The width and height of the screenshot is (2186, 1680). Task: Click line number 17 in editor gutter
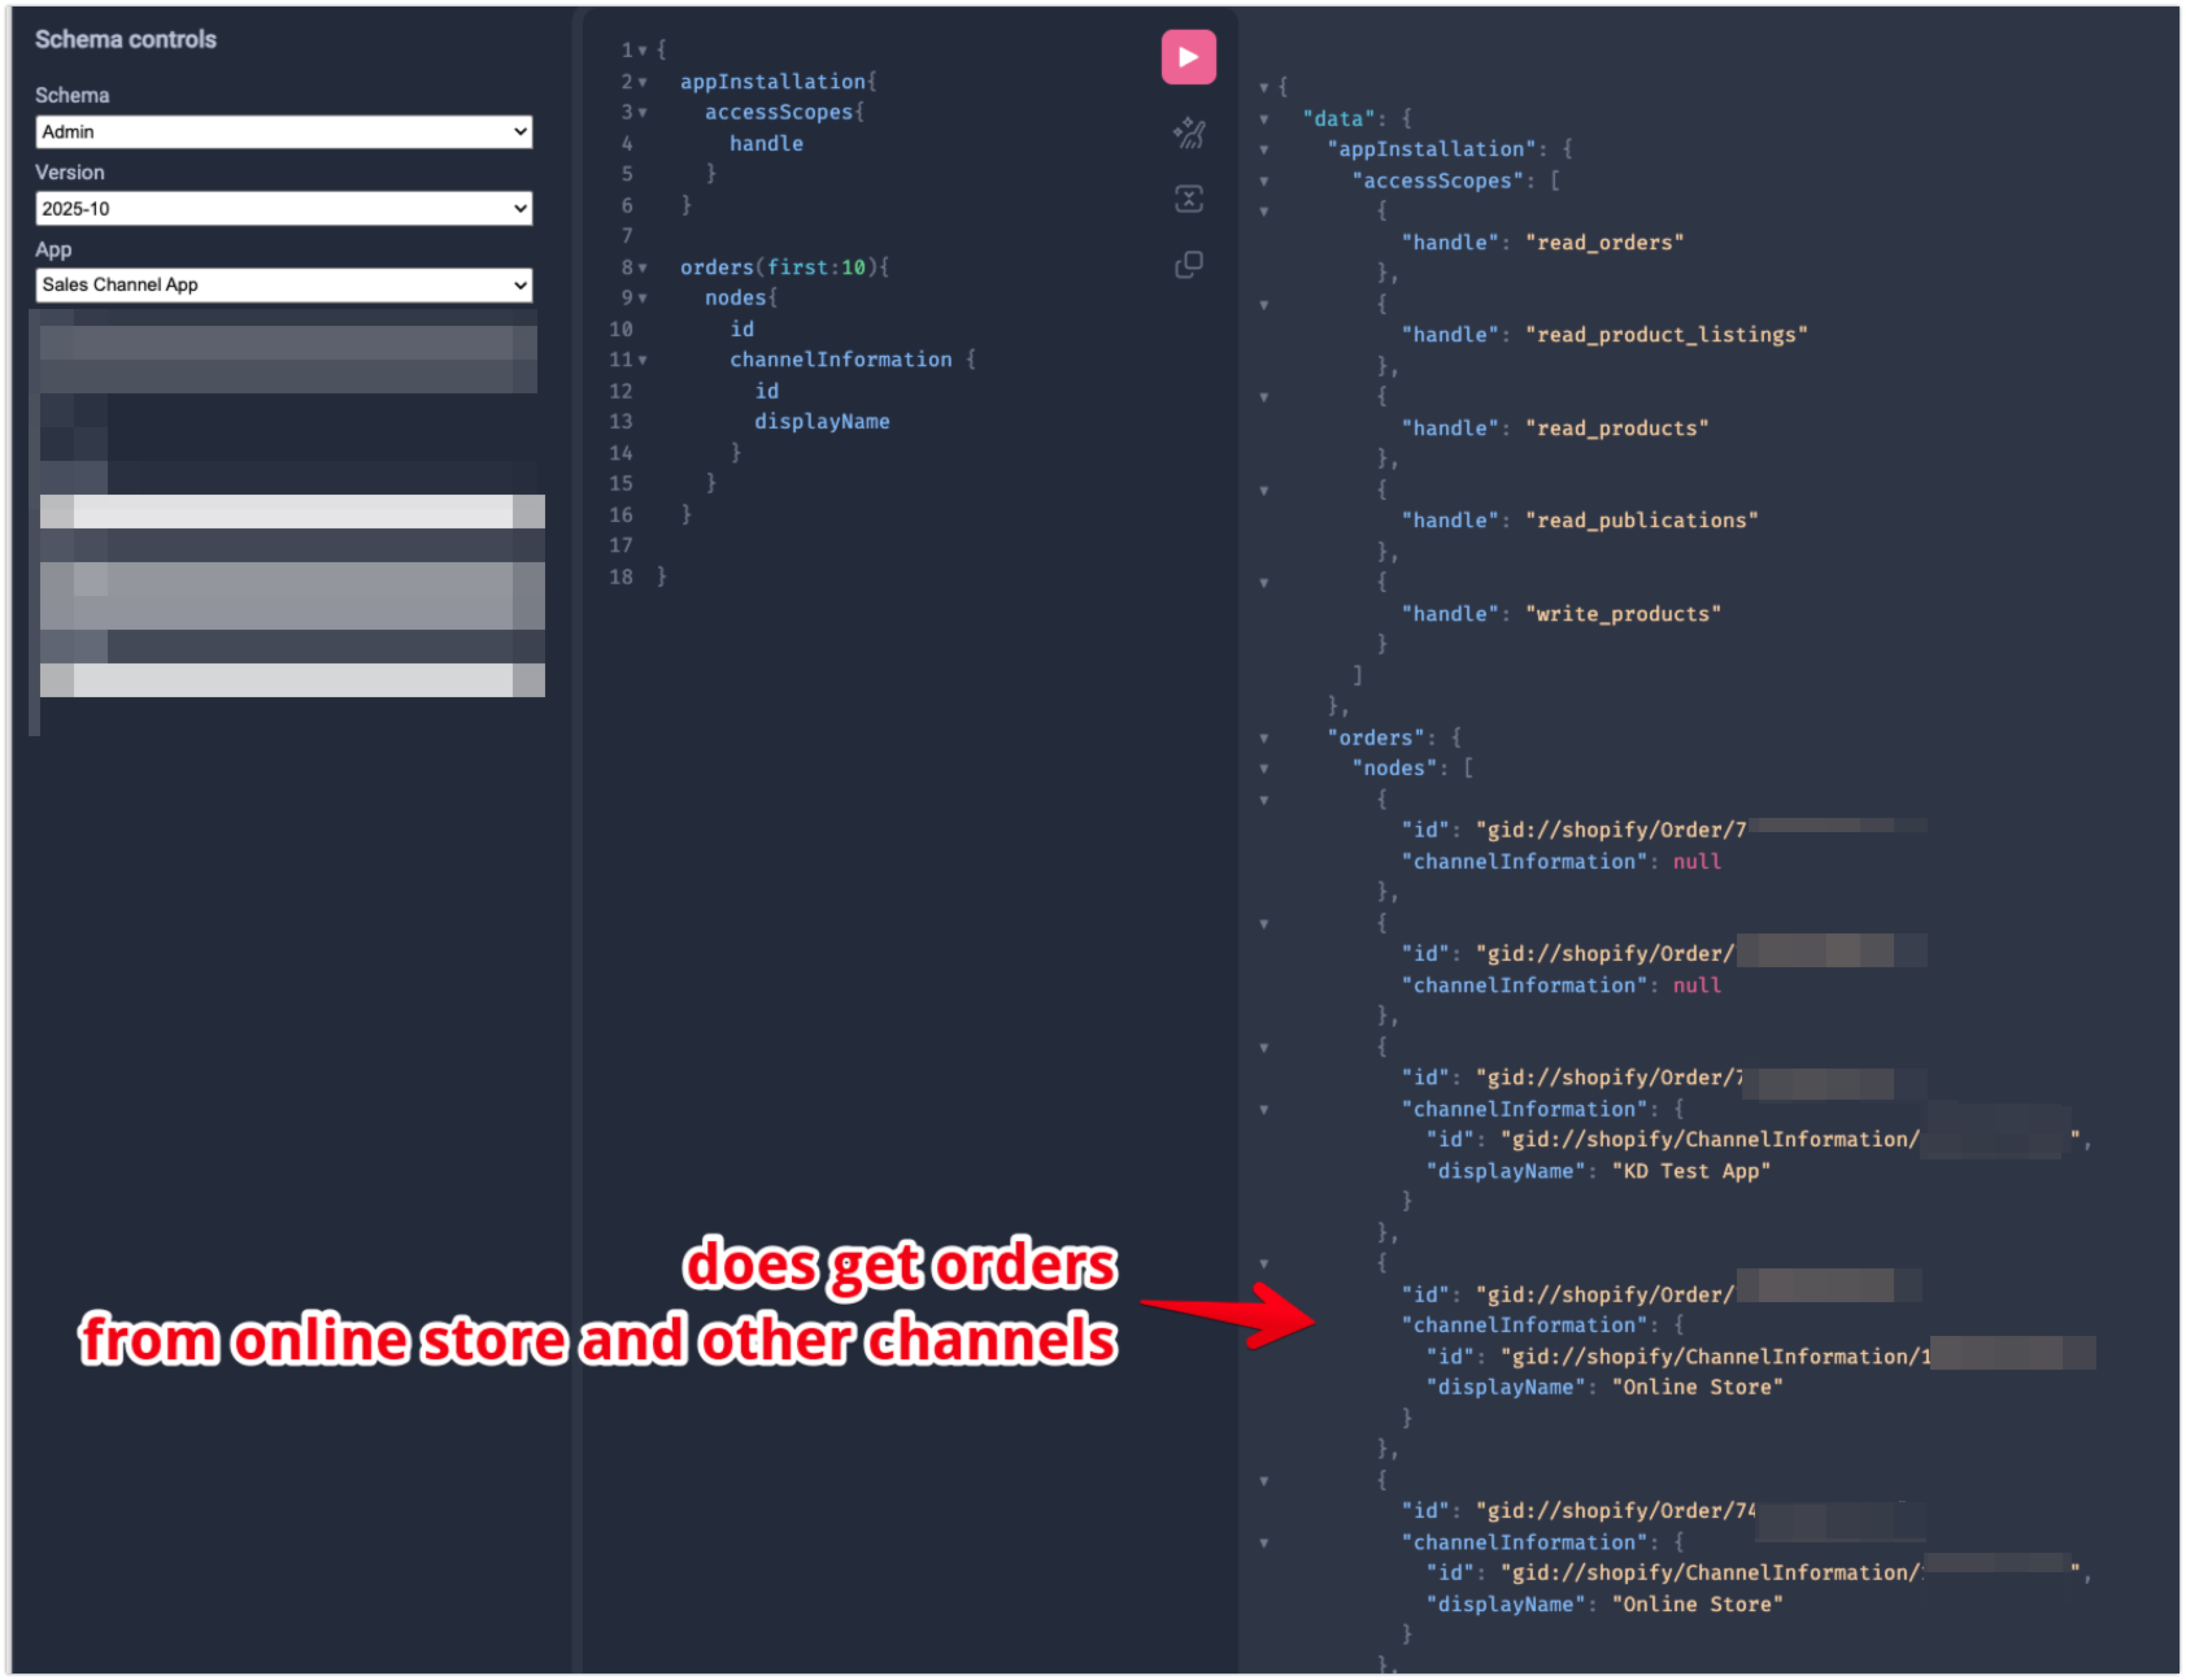pyautogui.click(x=621, y=546)
